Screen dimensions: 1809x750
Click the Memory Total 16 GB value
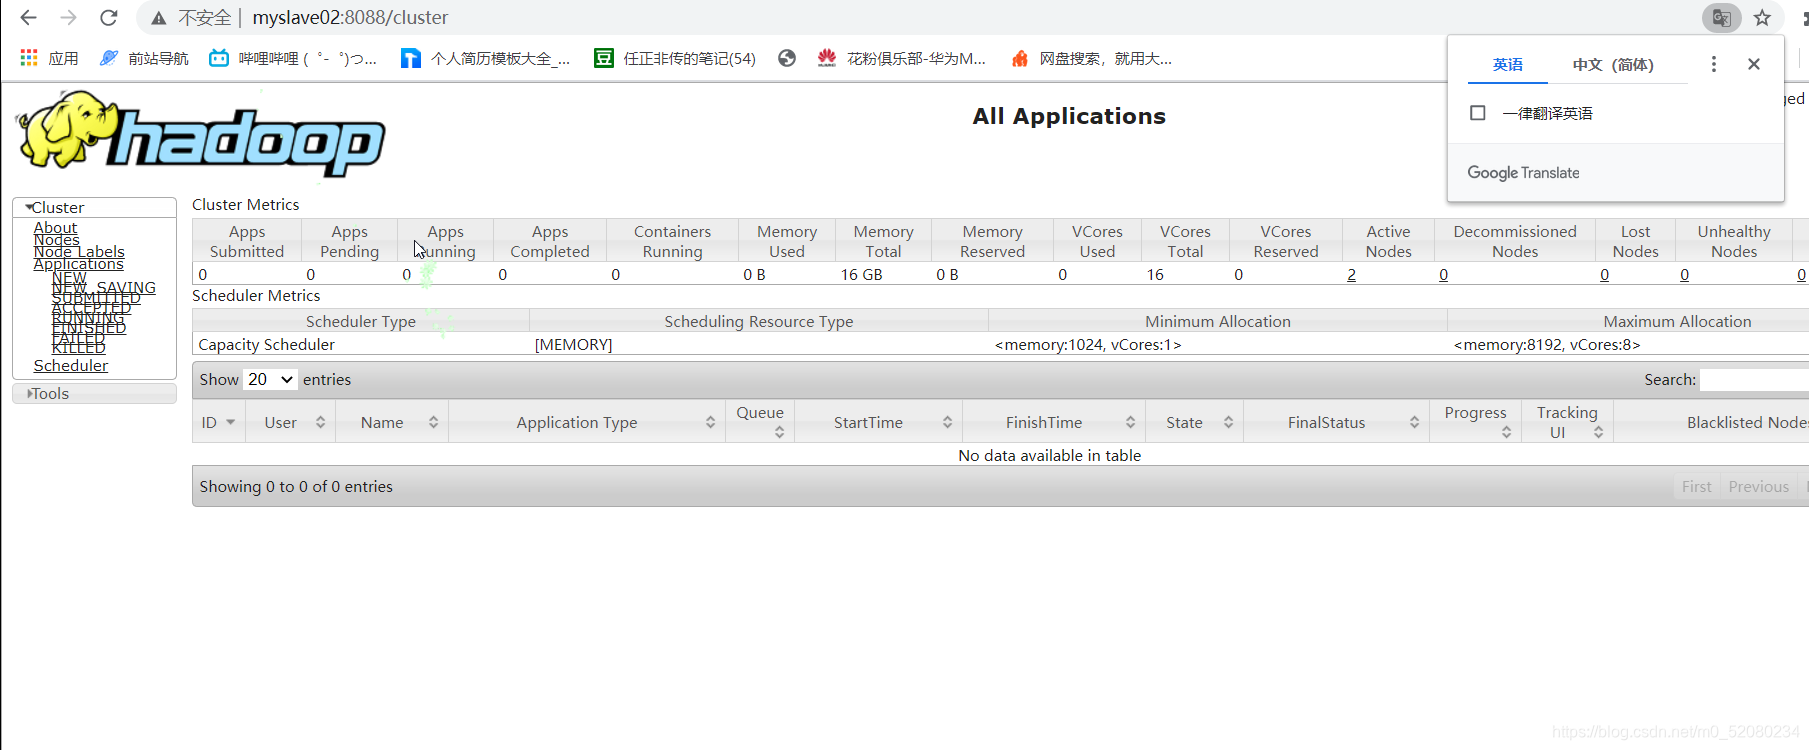tap(861, 275)
